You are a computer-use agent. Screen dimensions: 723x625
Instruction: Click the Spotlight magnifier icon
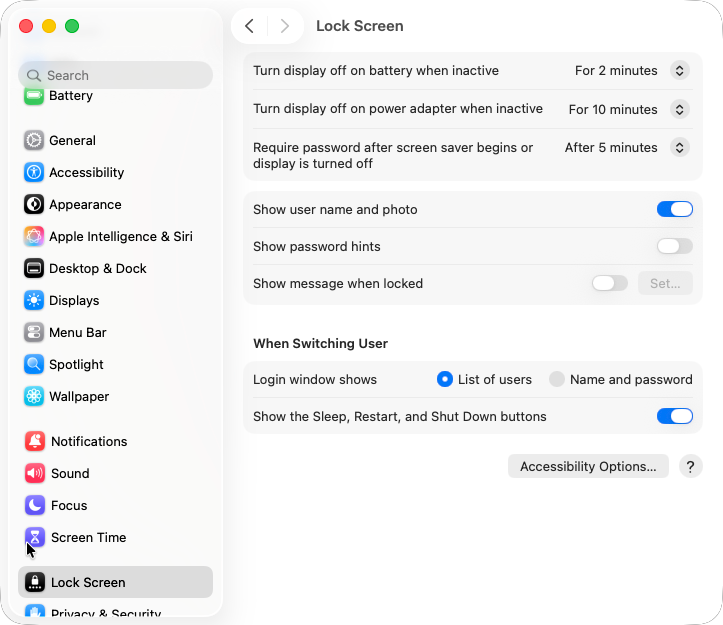(34, 364)
